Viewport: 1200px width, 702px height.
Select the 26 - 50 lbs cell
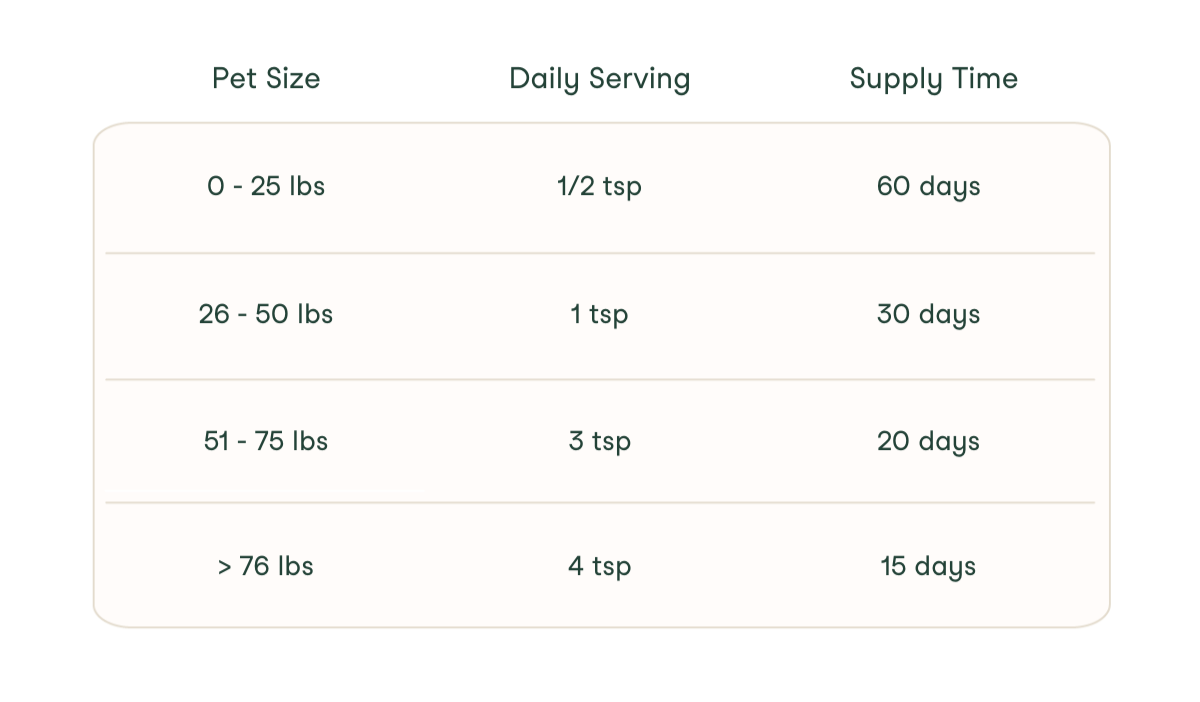(266, 314)
